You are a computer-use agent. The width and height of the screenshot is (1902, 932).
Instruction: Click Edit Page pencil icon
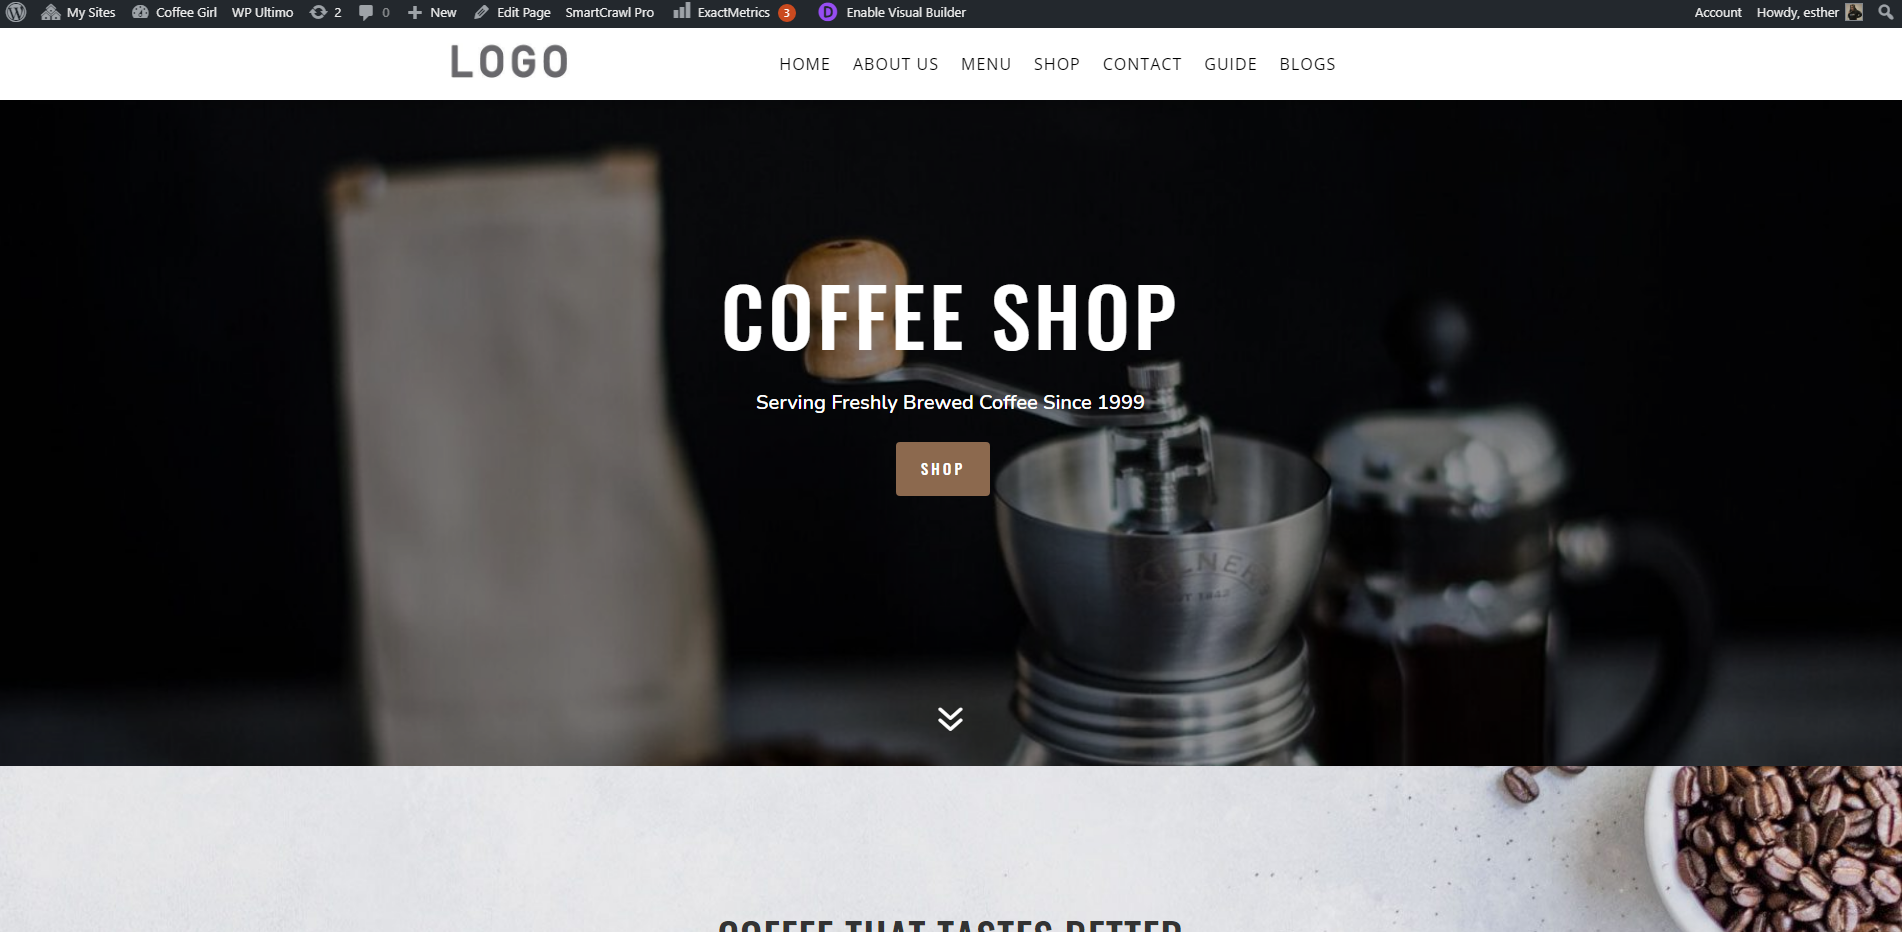[481, 13]
